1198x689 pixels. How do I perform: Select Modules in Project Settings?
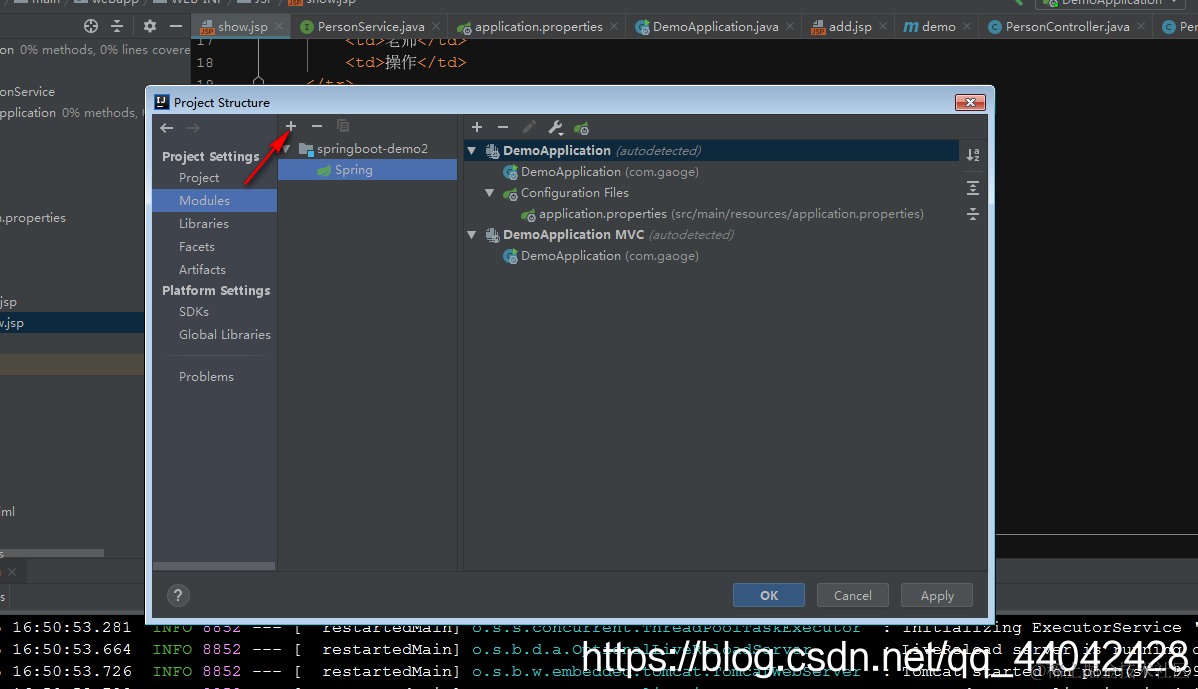[x=215, y=200]
